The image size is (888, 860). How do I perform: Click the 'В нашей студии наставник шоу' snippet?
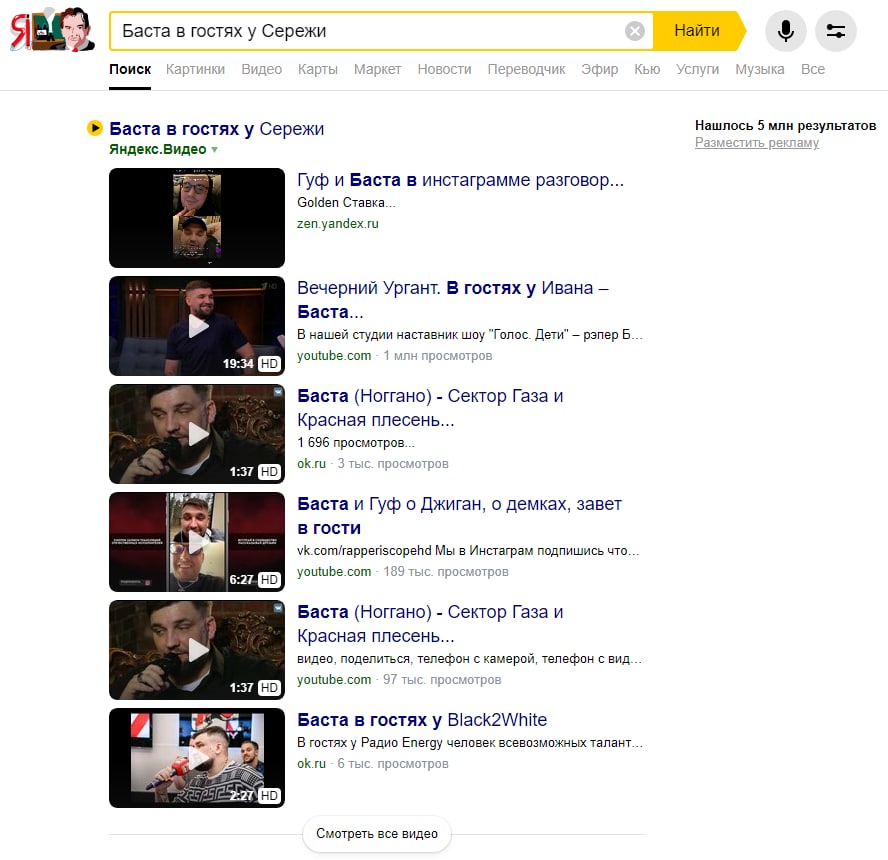point(470,335)
